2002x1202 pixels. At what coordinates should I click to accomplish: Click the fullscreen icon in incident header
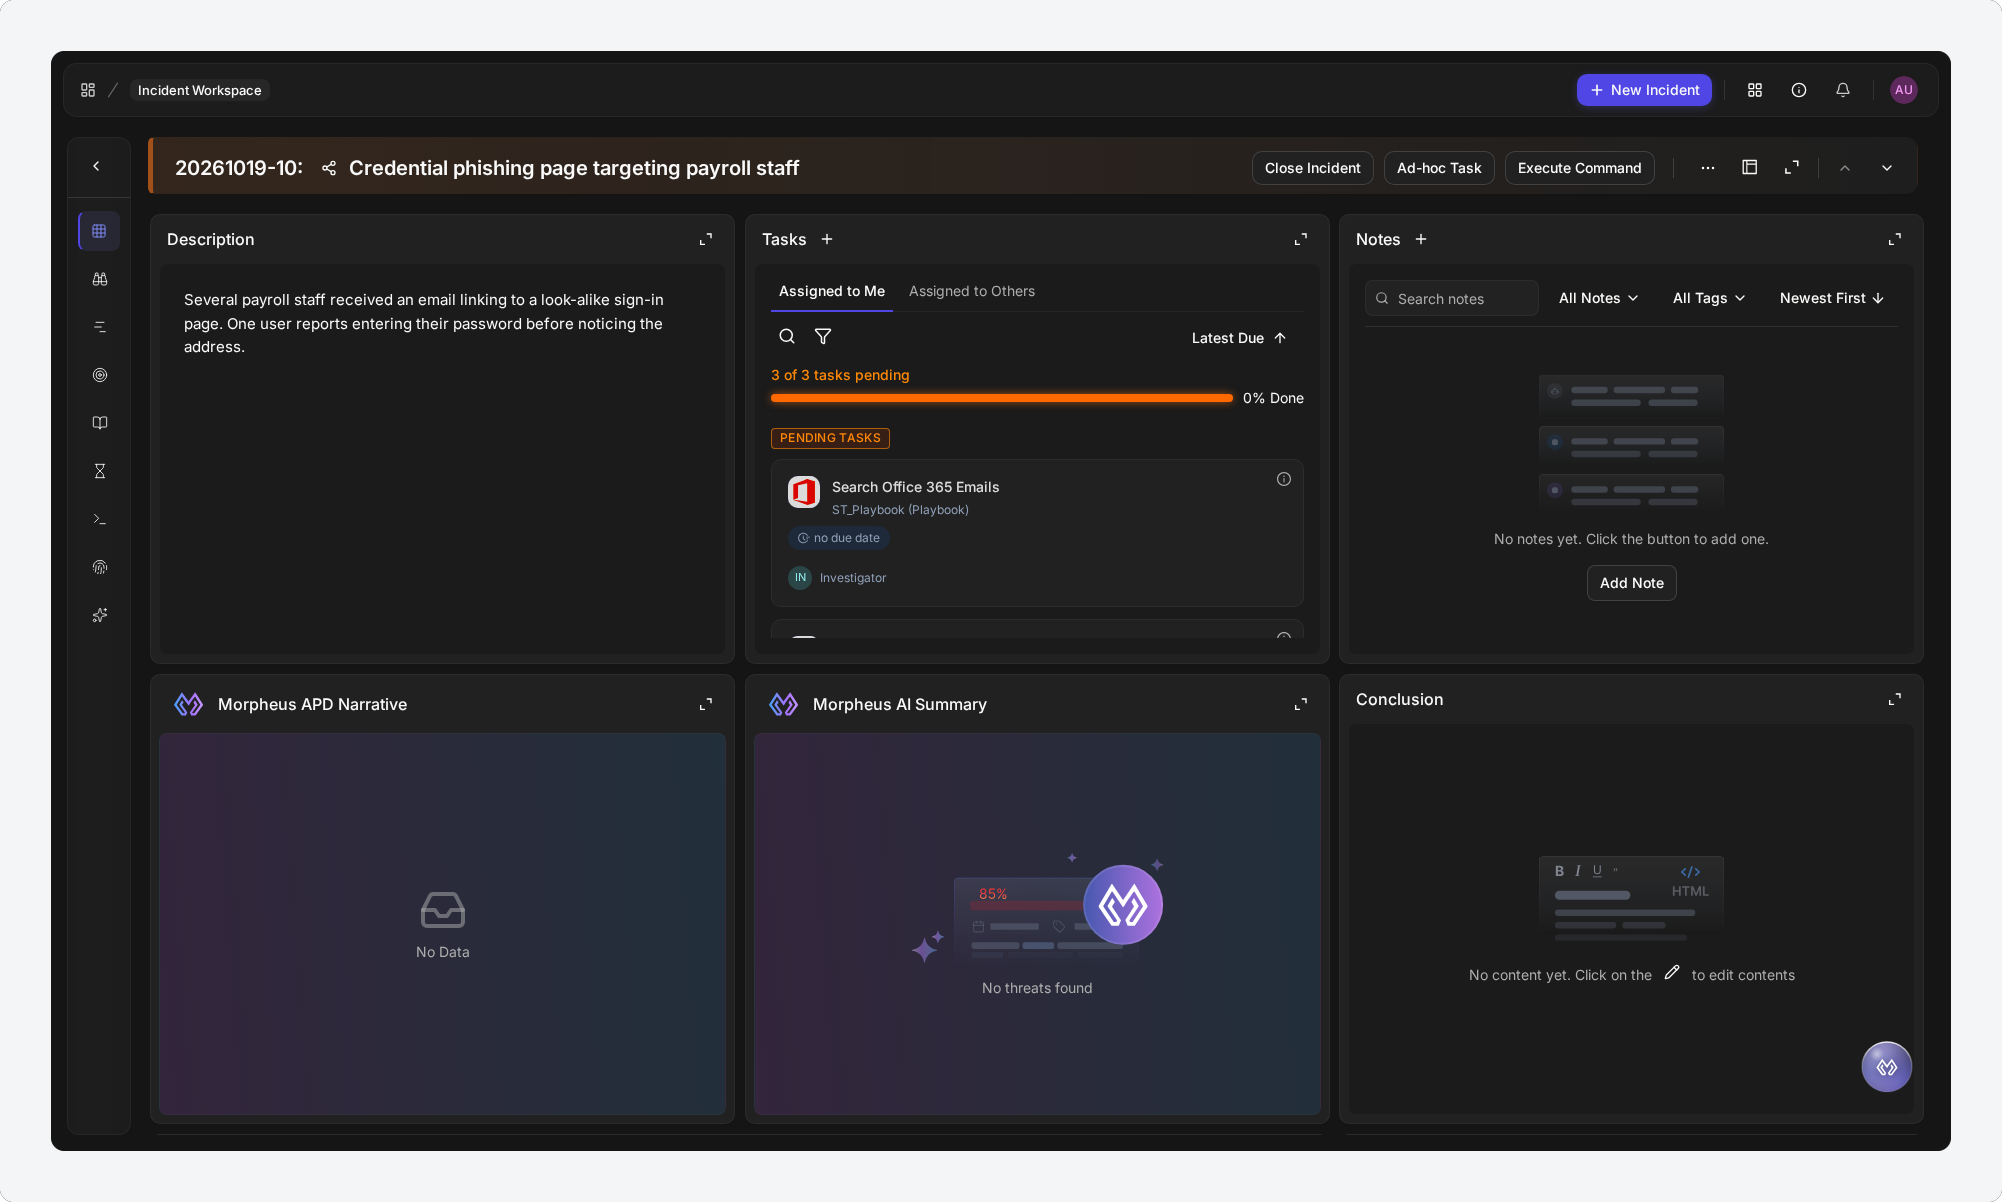pyautogui.click(x=1792, y=168)
